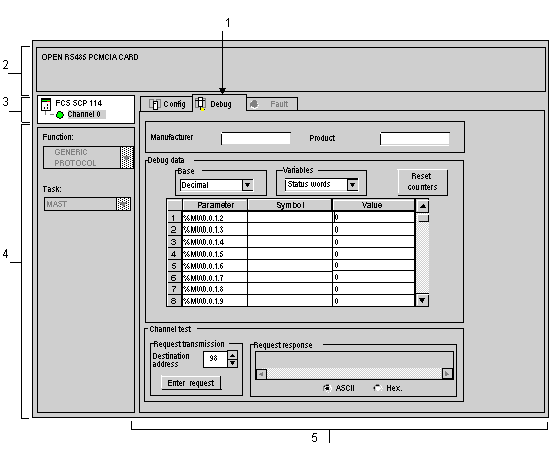Click the Debug tab icon
This screenshot has height=456, width=552.
click(200, 104)
